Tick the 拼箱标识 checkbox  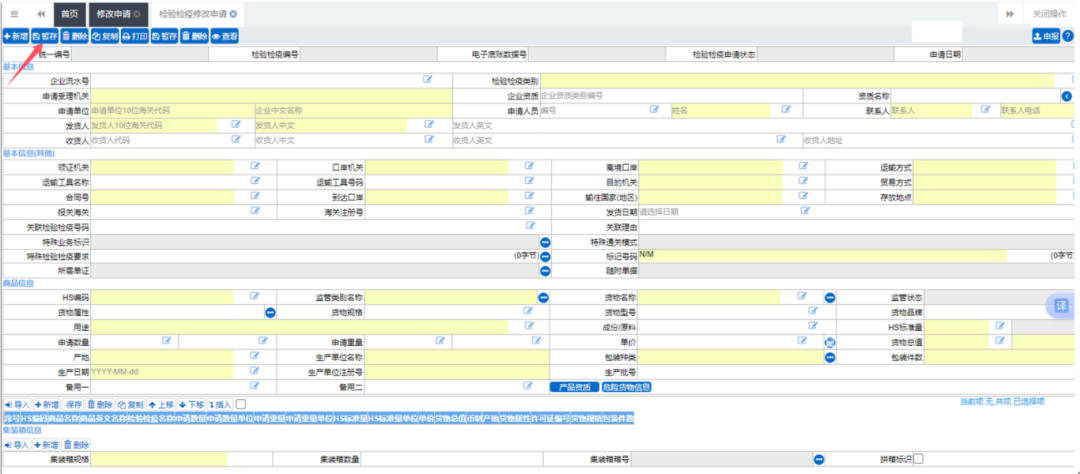(919, 459)
